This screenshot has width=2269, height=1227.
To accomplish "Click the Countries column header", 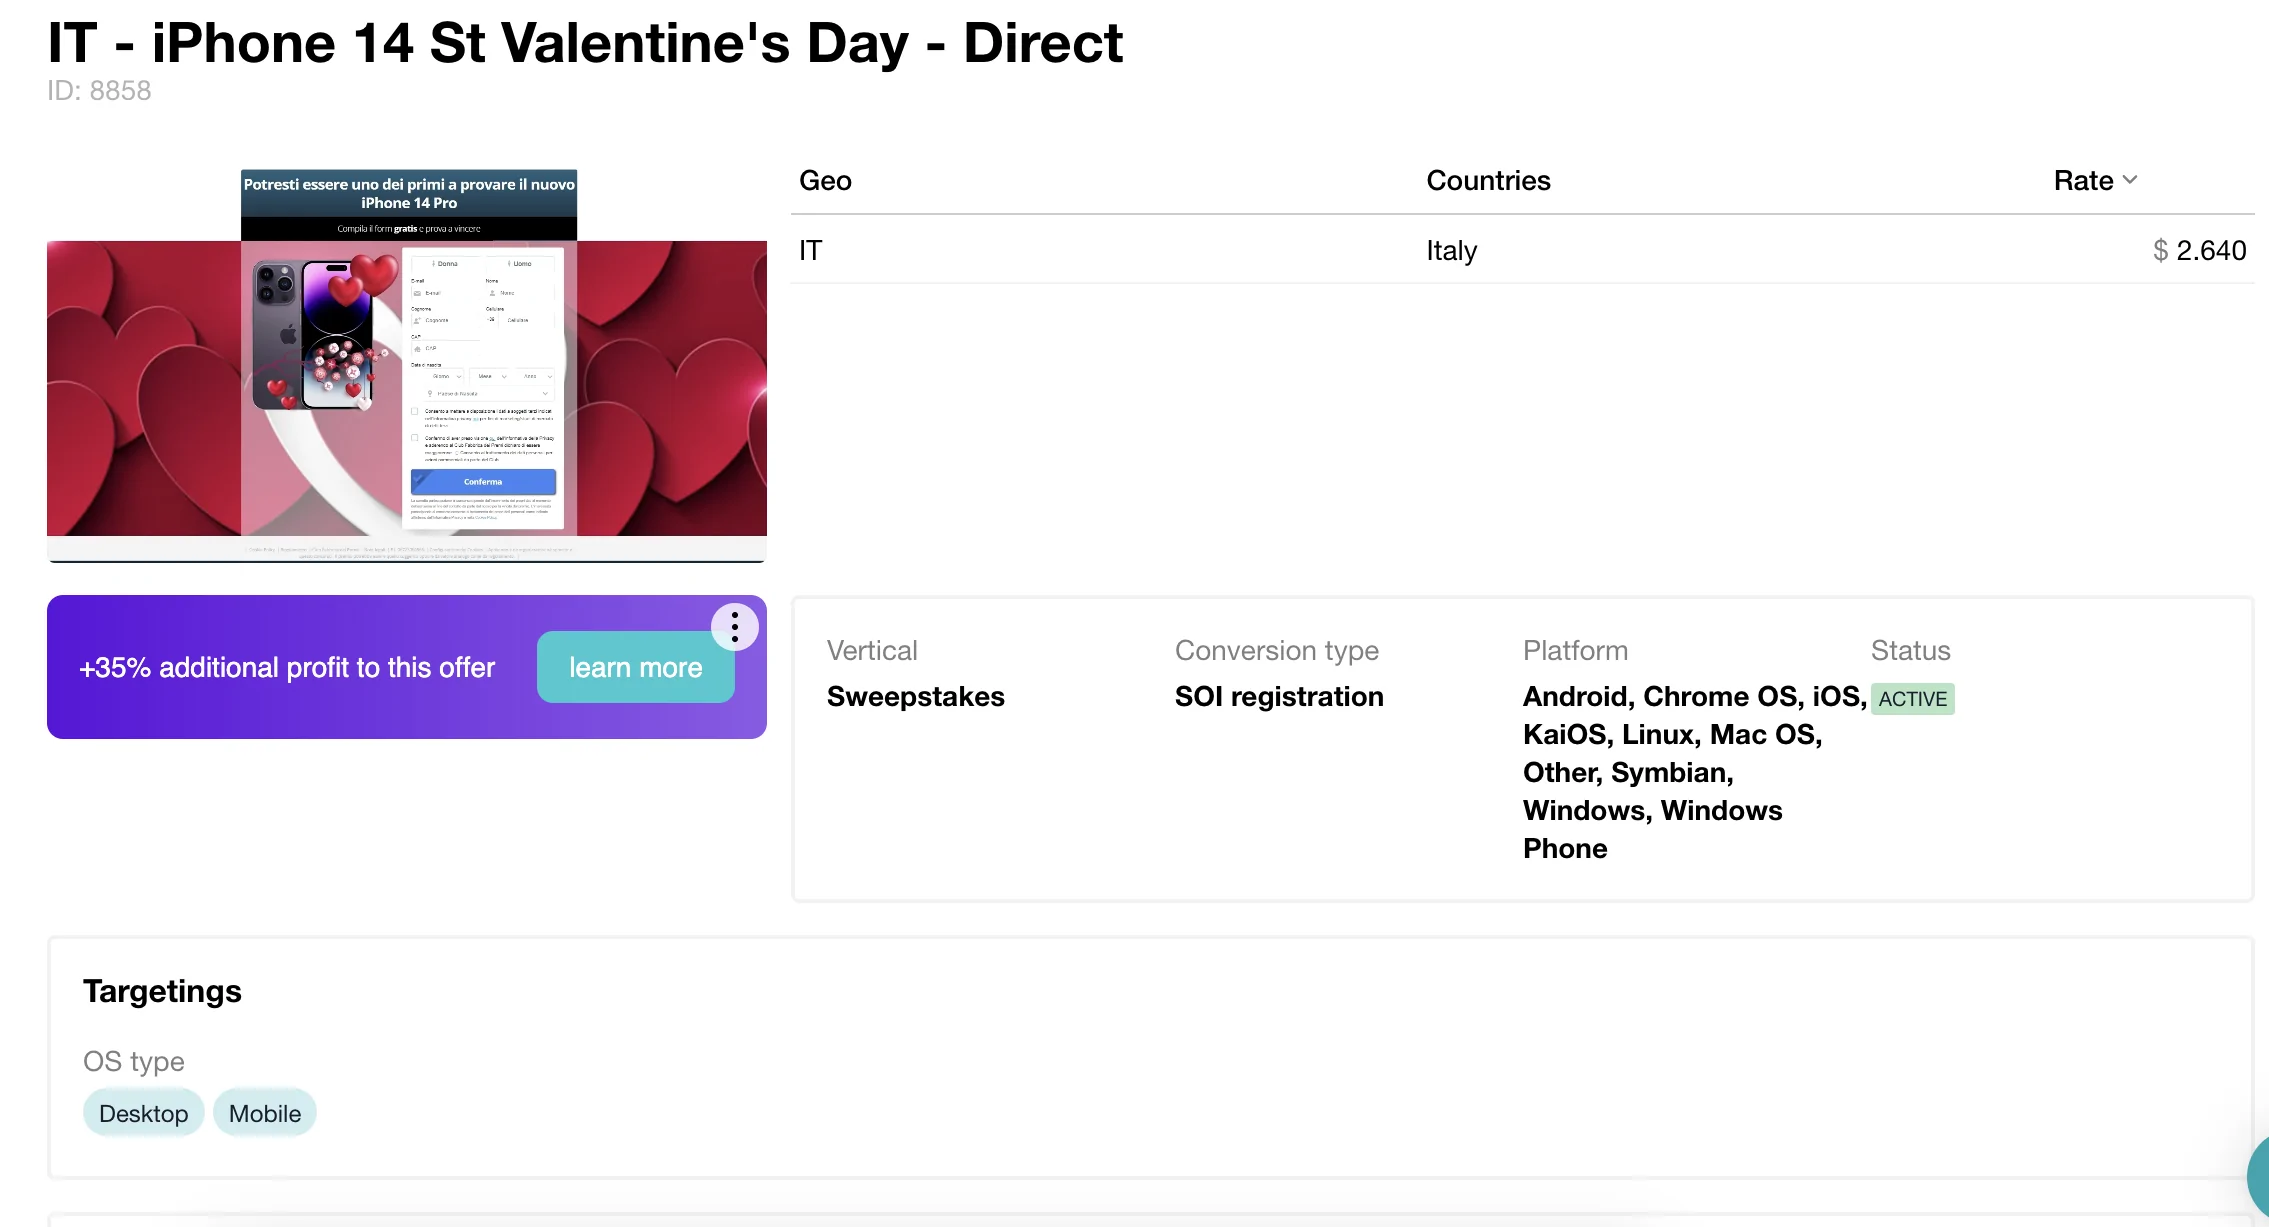I will point(1488,181).
